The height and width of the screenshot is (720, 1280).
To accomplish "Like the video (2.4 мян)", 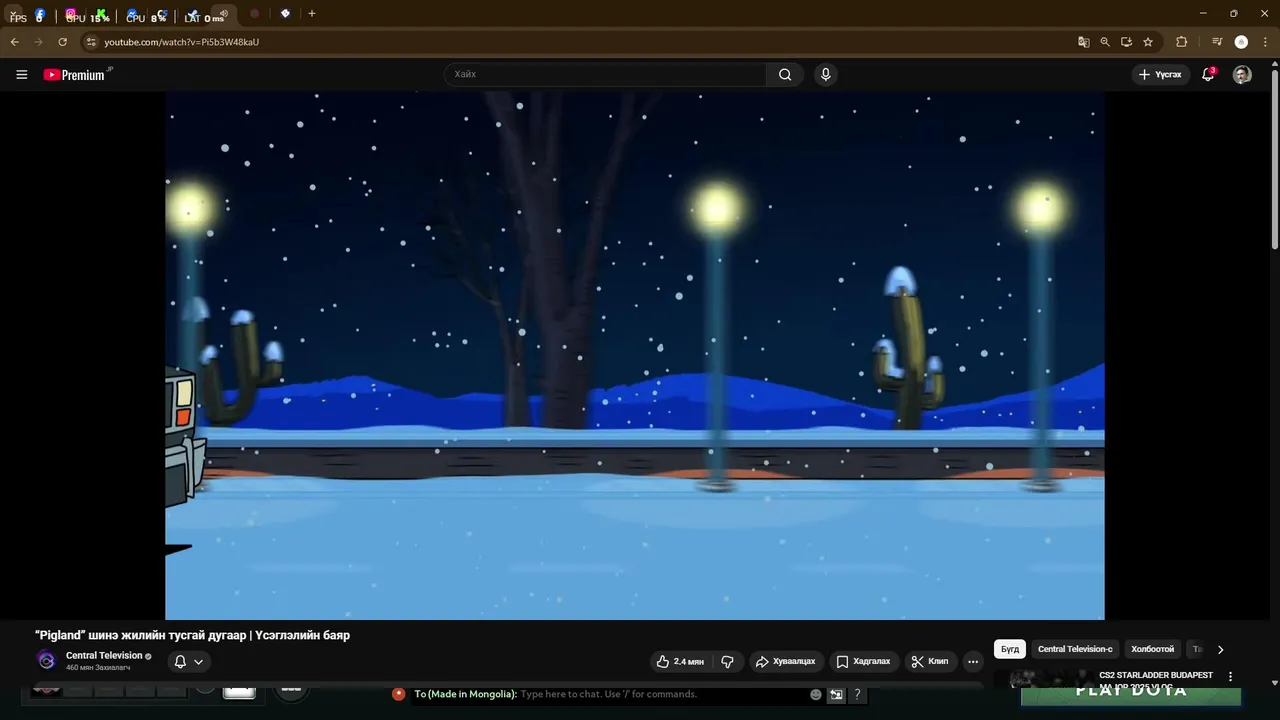I will (680, 661).
